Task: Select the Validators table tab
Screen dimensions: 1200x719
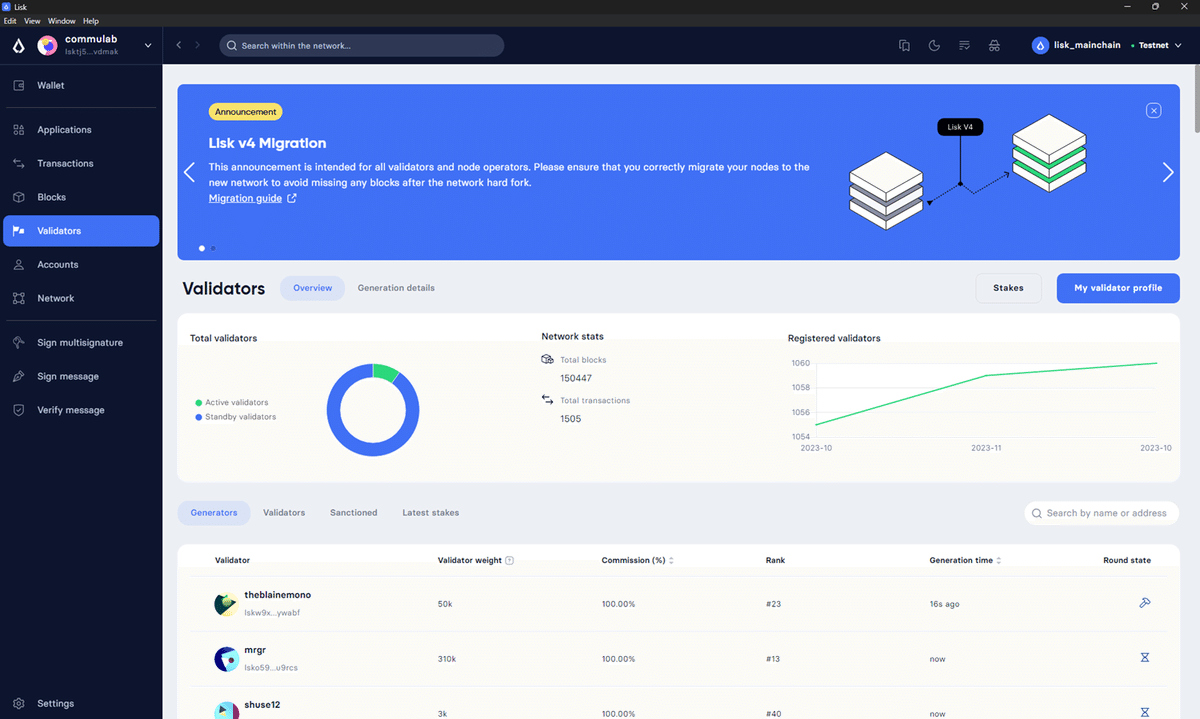Action: pos(284,513)
